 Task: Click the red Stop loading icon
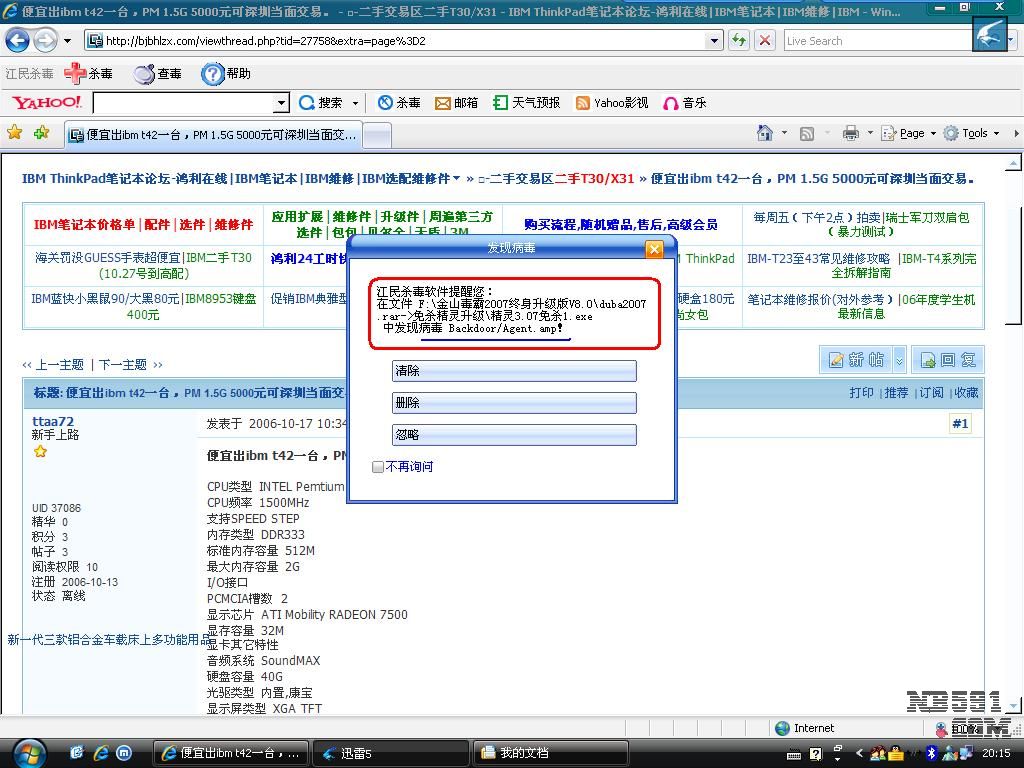765,41
